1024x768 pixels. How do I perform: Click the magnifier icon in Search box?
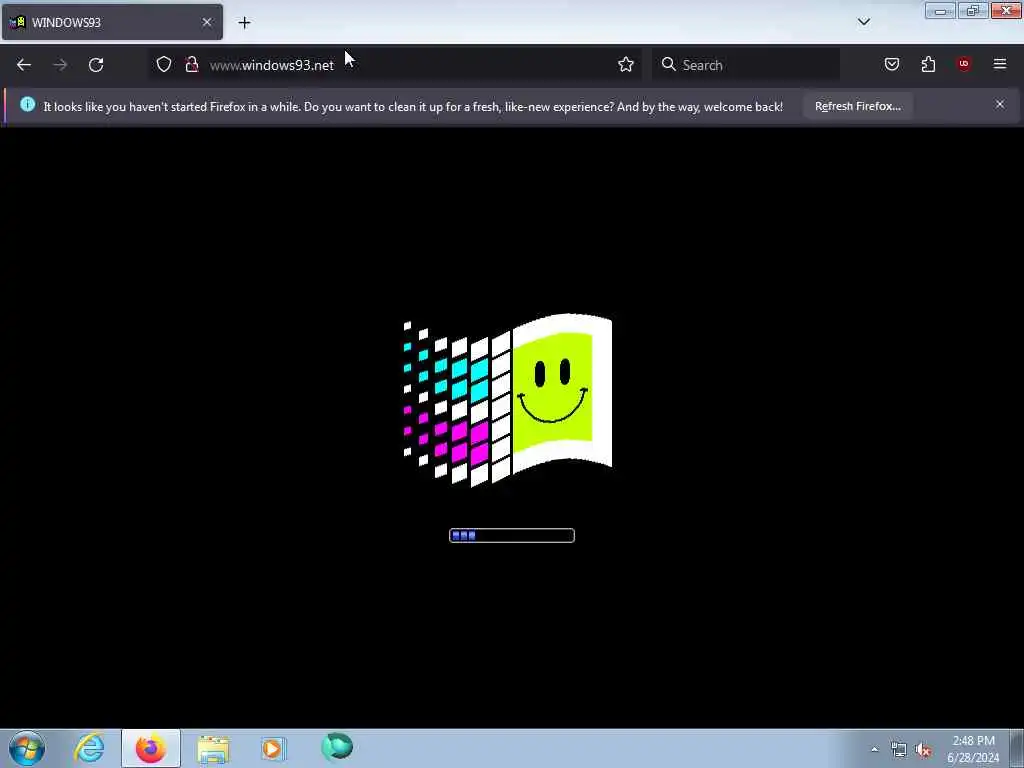tap(668, 64)
